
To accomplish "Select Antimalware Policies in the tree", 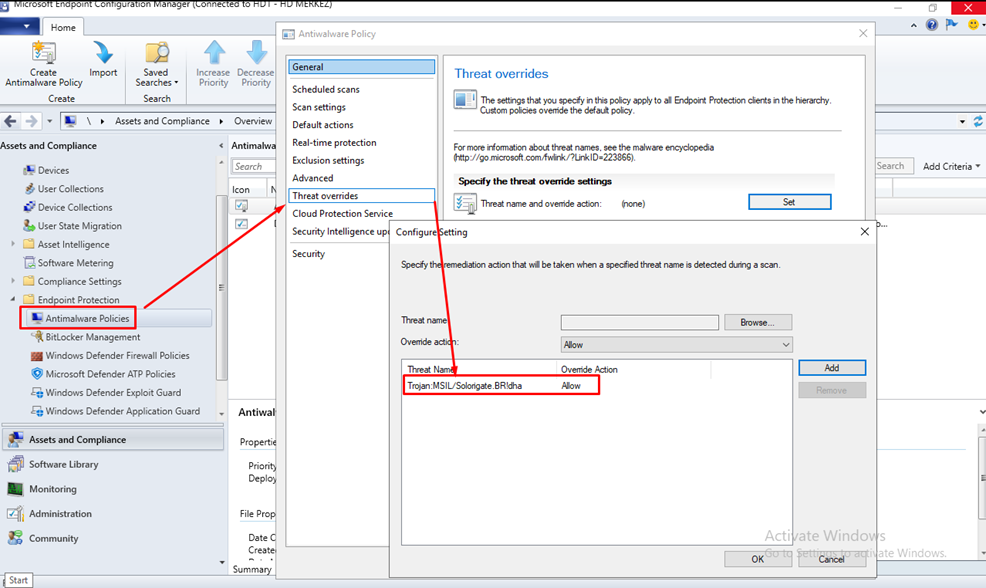I will (x=87, y=318).
